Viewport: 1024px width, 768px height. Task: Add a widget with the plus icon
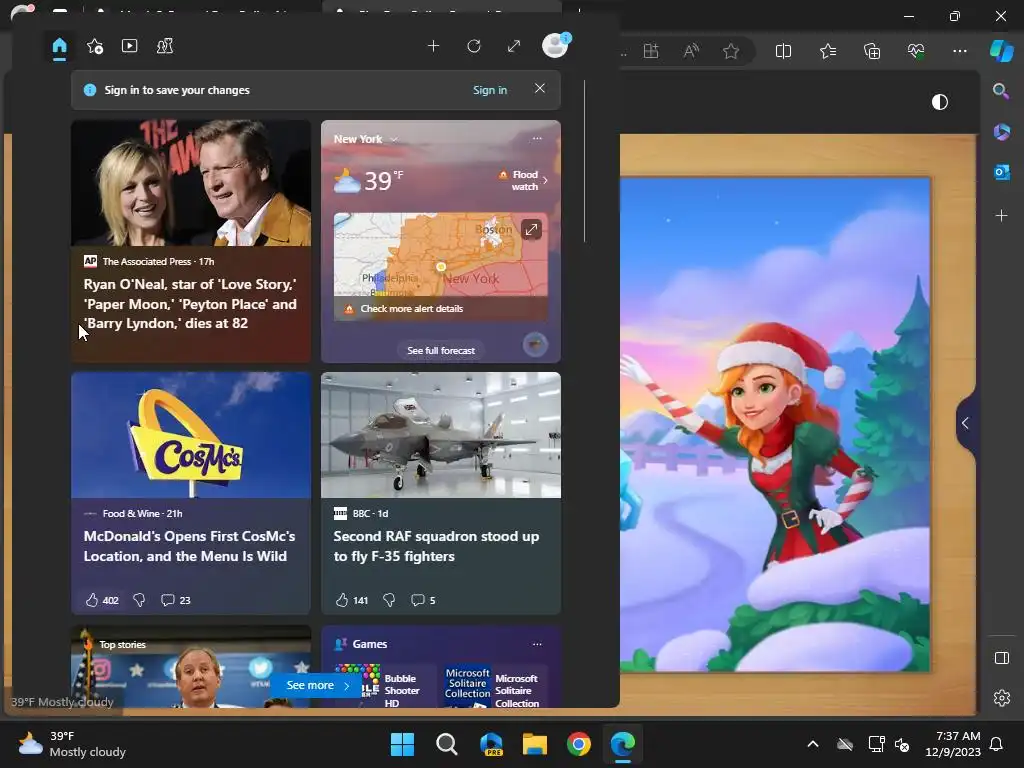tap(433, 46)
